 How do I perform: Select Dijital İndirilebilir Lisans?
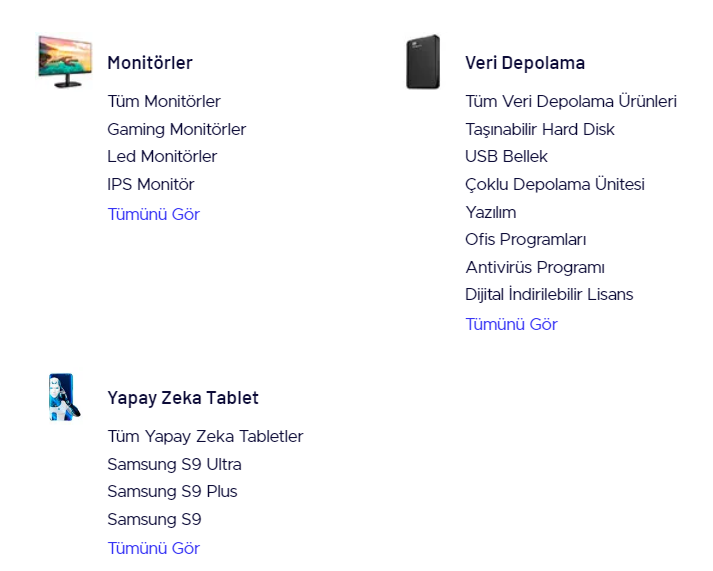pos(549,294)
